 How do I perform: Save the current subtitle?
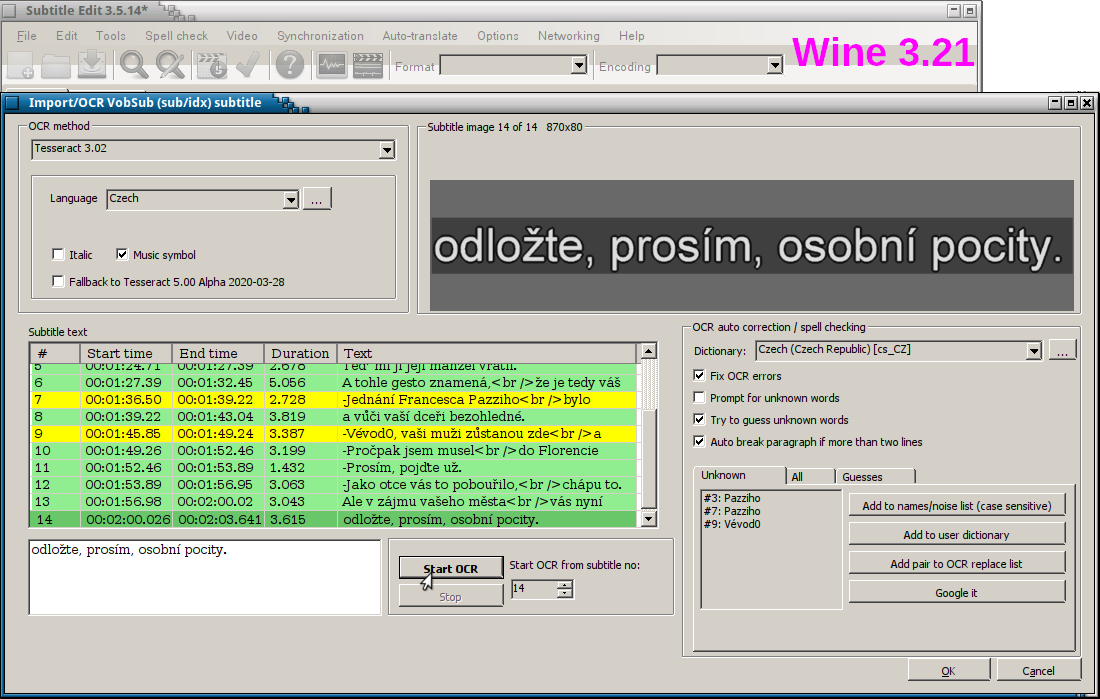tap(92, 64)
